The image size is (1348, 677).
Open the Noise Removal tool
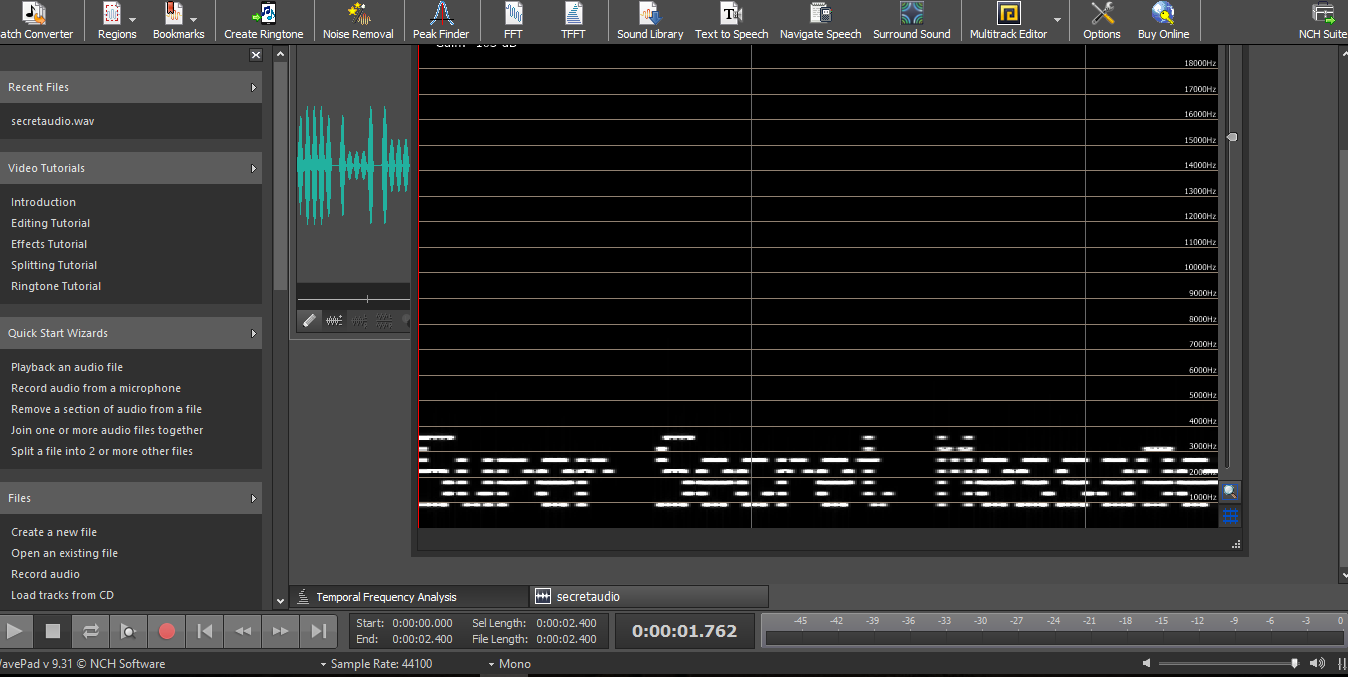tap(358, 21)
